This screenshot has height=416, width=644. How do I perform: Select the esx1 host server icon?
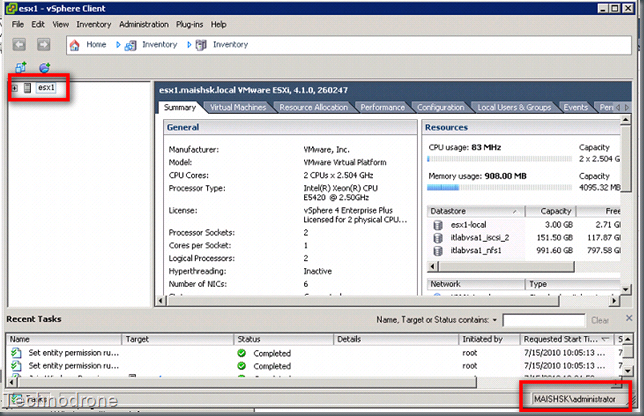pyautogui.click(x=28, y=87)
